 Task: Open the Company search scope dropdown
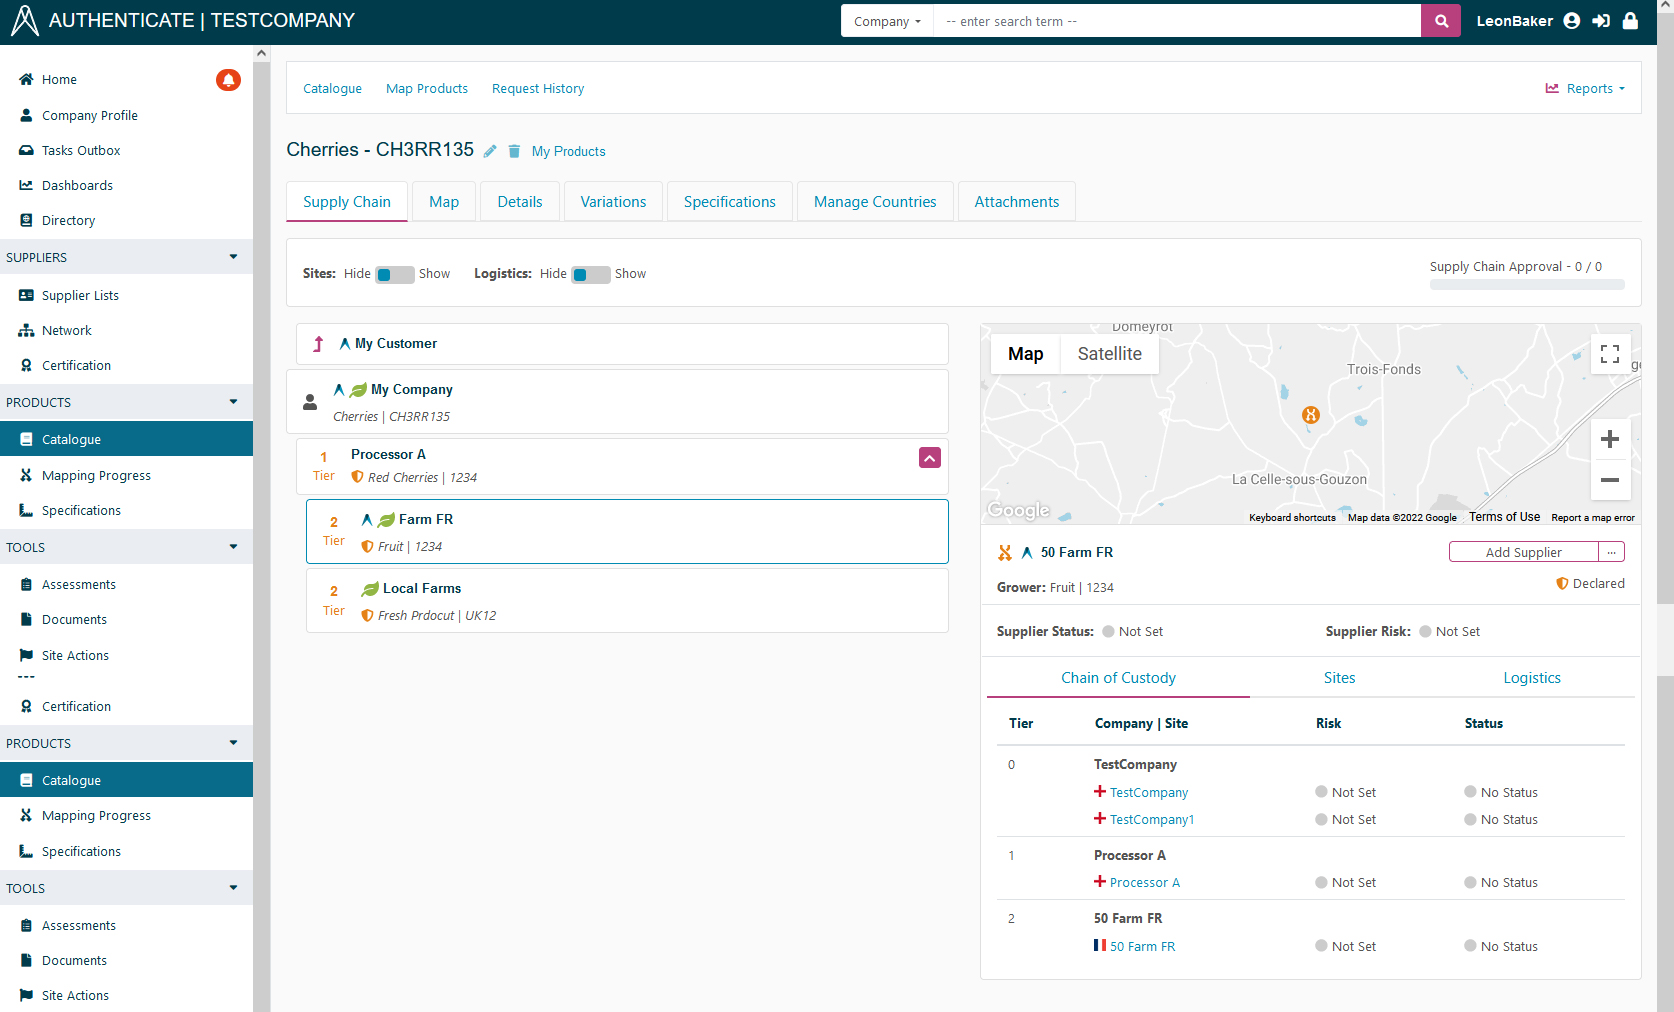[887, 21]
